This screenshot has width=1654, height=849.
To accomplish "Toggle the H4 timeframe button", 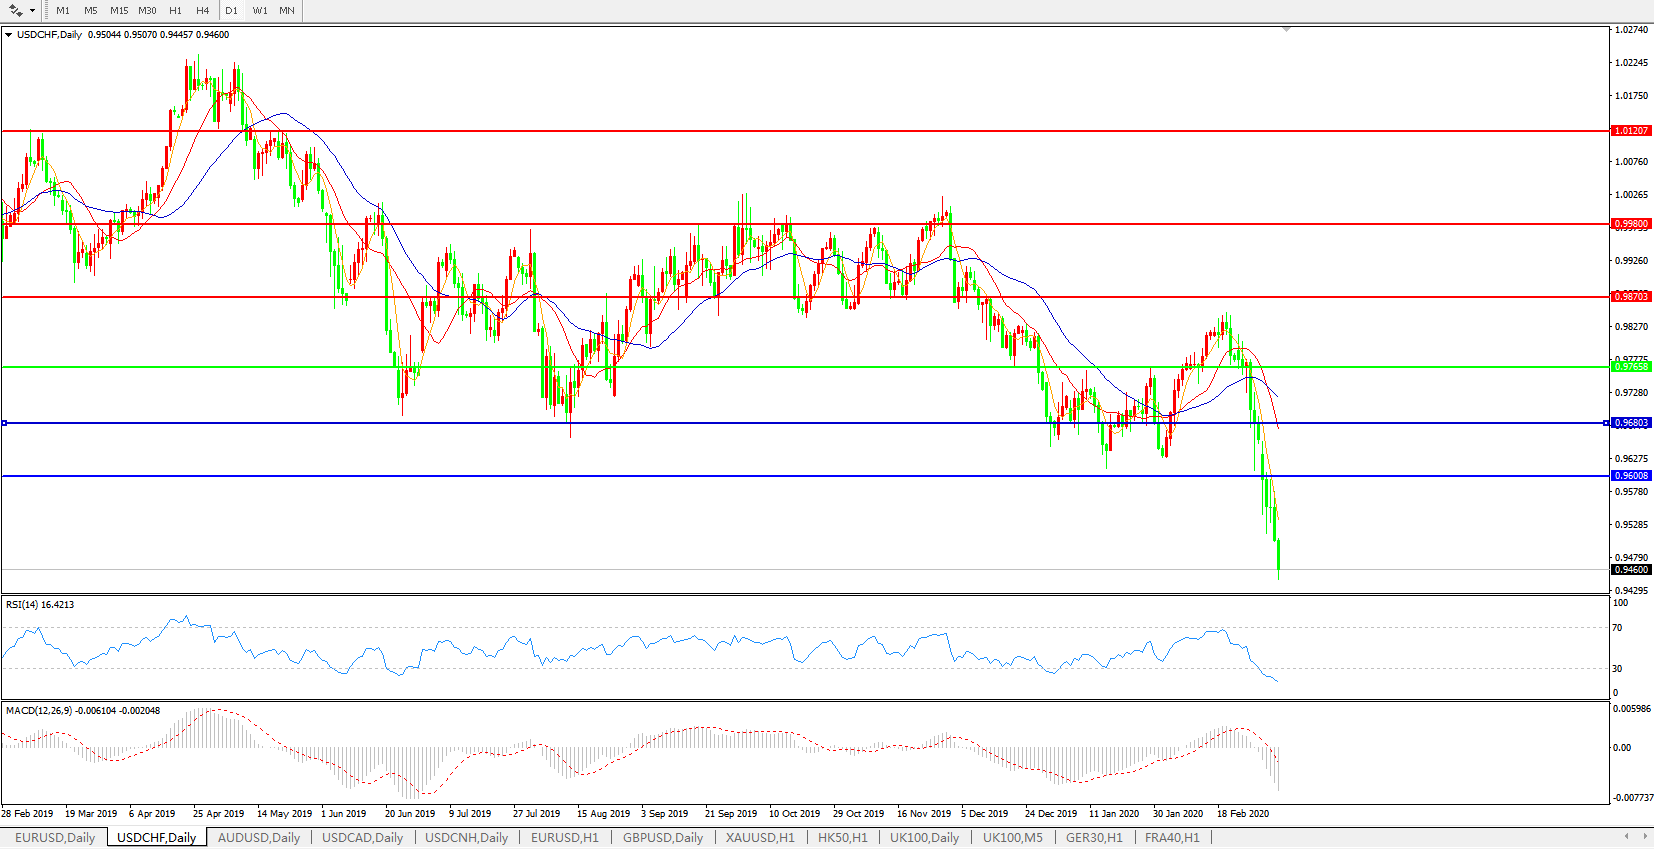I will pyautogui.click(x=203, y=10).
